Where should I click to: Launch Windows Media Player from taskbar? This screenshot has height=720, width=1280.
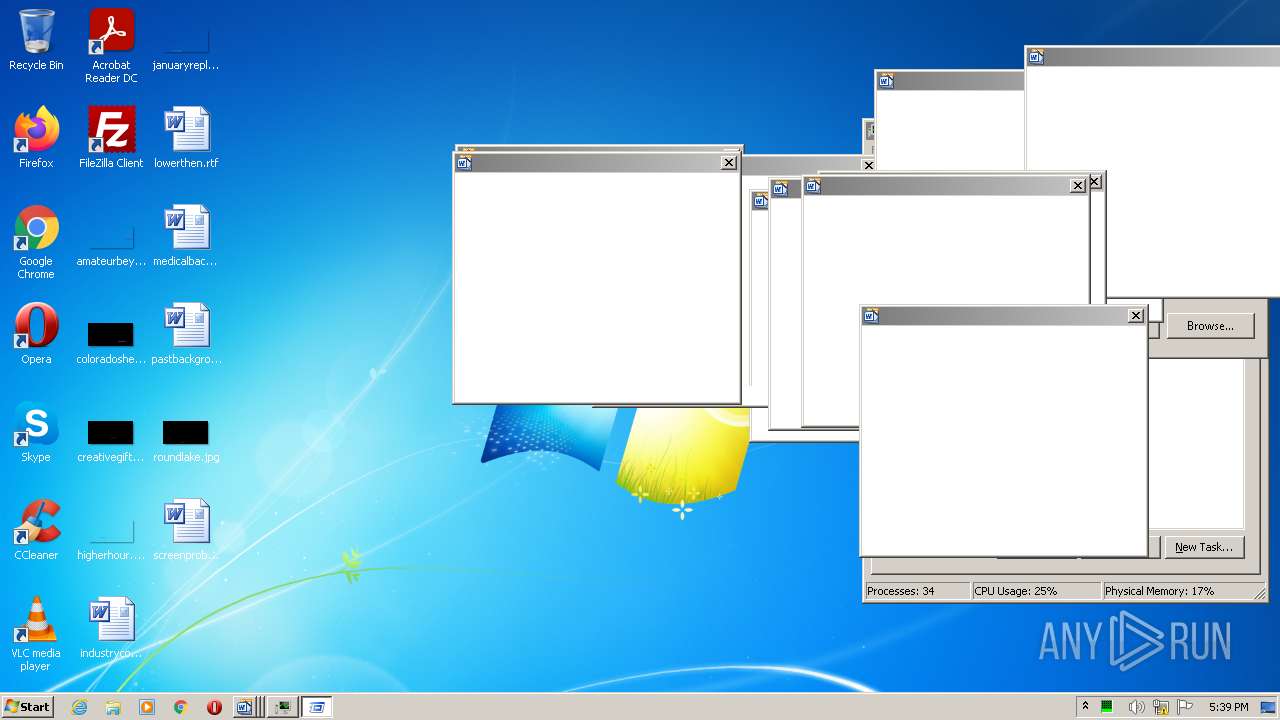coord(147,707)
